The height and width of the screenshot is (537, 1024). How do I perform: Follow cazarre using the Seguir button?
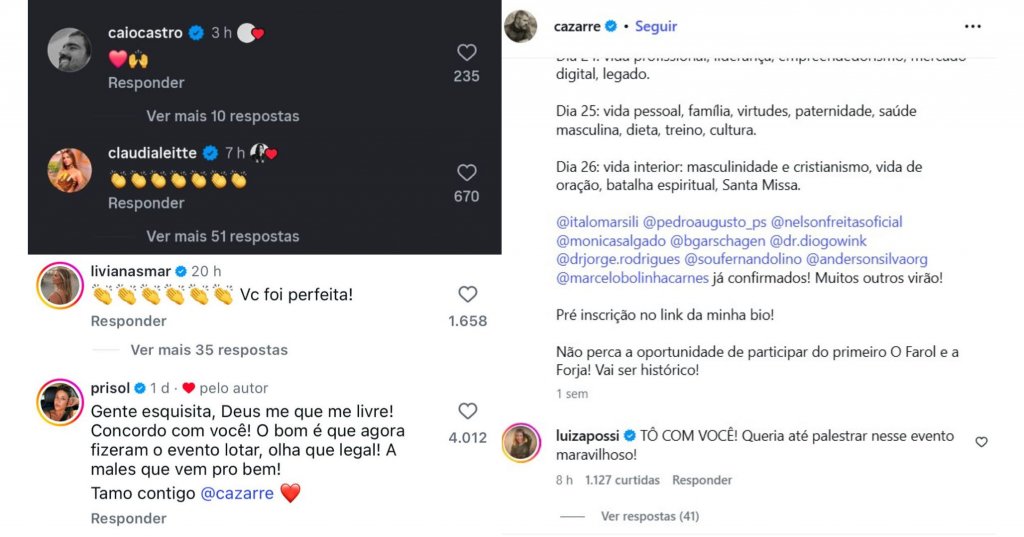point(656,27)
